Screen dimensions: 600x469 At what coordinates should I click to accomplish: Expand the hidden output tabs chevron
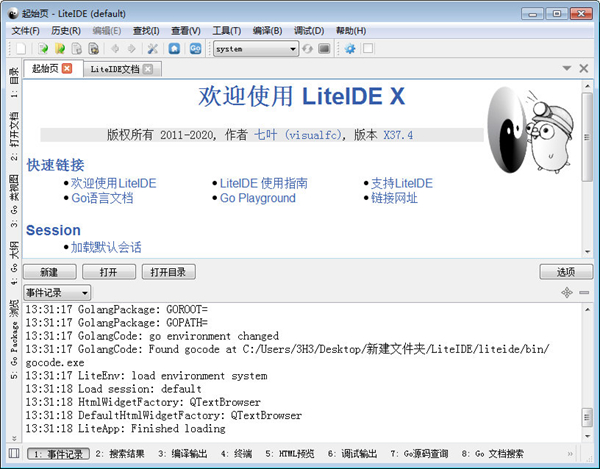(x=570, y=454)
